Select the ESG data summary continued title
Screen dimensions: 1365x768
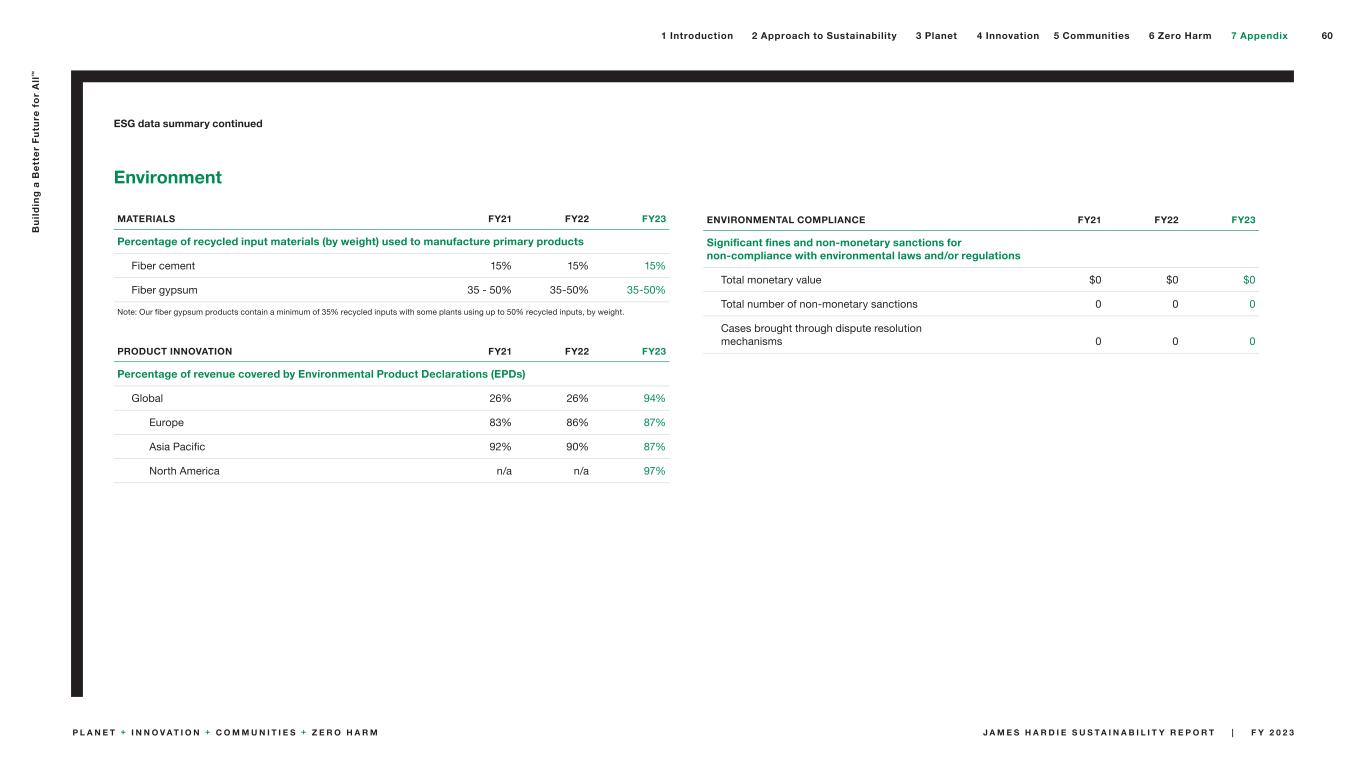point(188,124)
